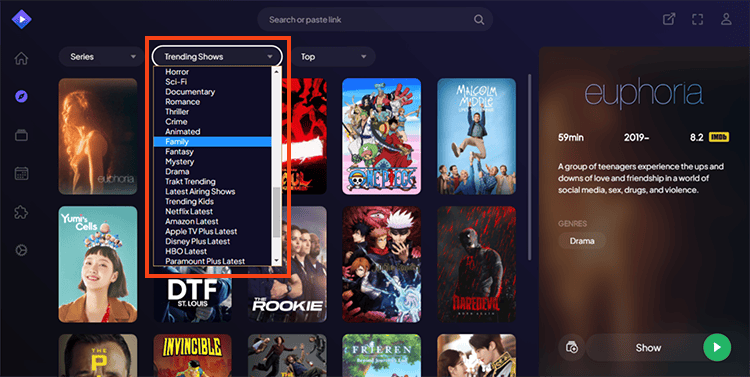
Task: Toggle fullscreen mode icon
Action: pos(697,19)
